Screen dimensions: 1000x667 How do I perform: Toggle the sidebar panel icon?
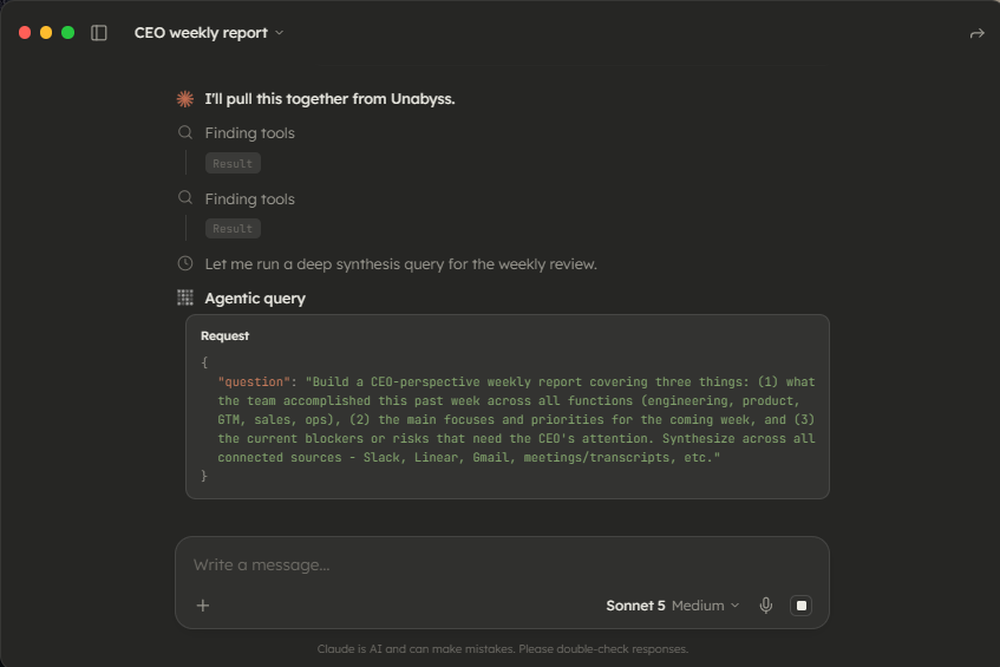pyautogui.click(x=99, y=33)
